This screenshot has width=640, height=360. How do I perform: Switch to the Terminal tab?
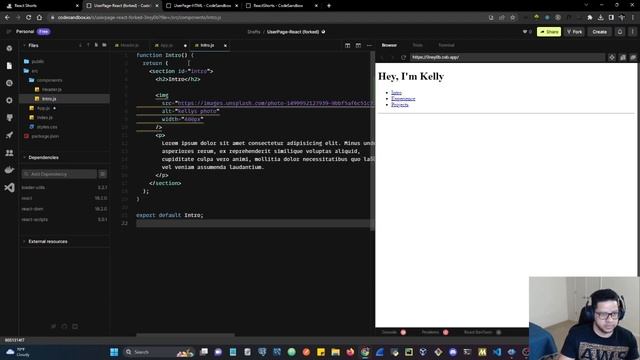tap(446, 45)
